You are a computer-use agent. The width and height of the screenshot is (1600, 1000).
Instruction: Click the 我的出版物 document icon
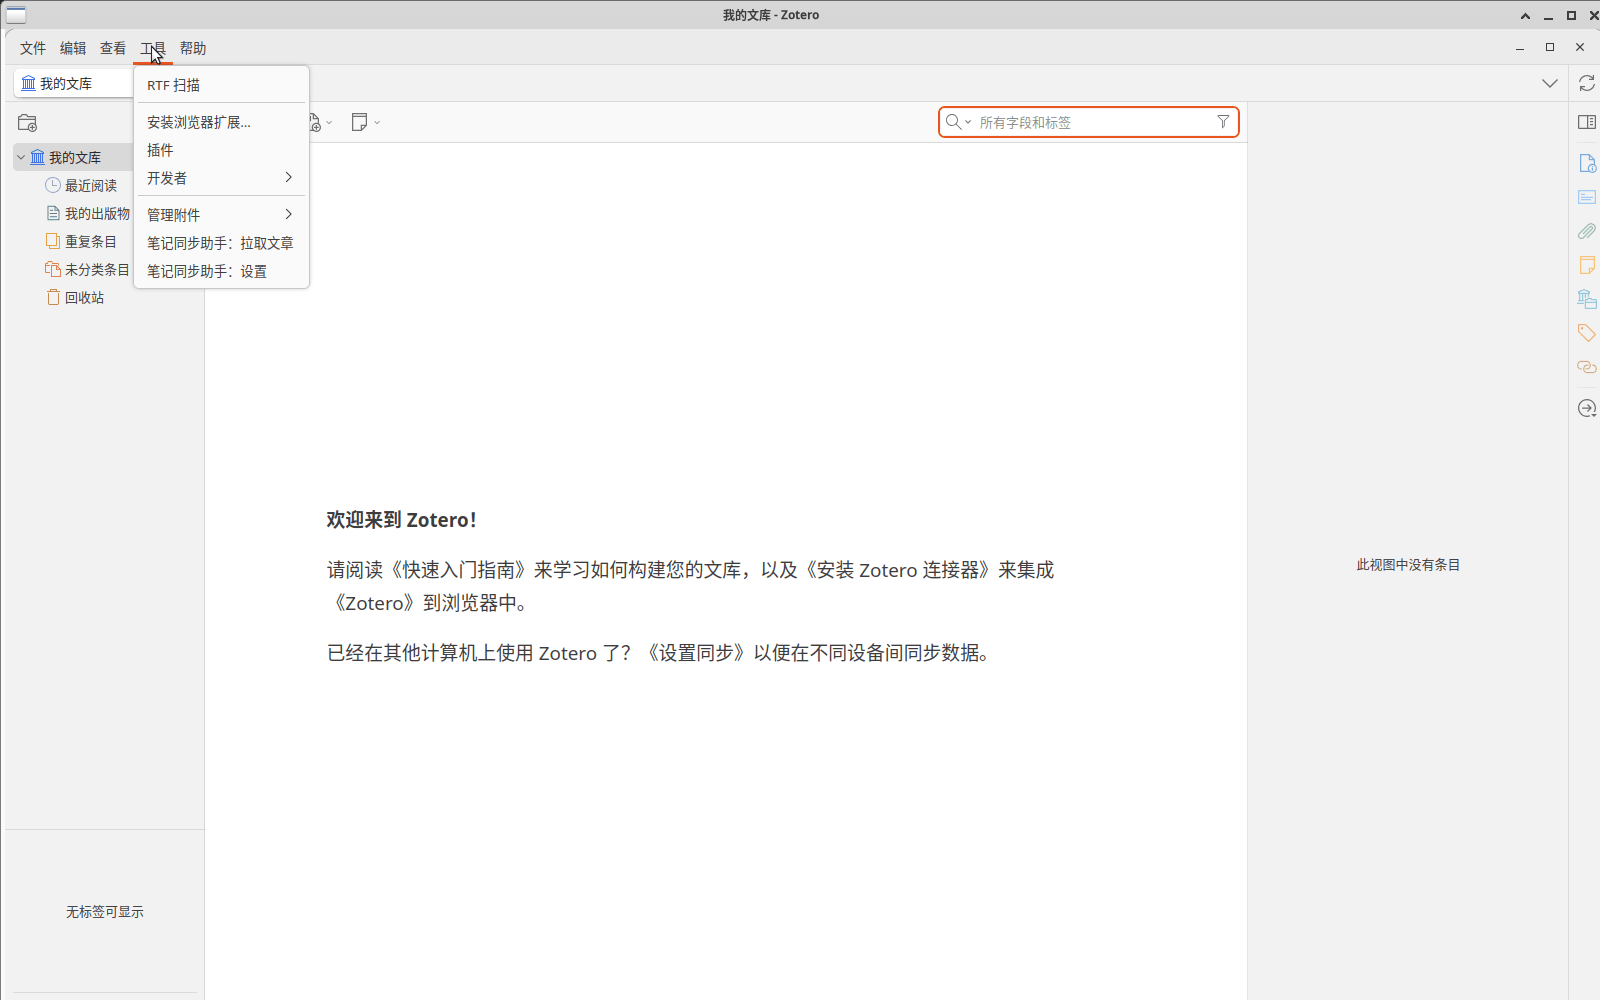[x=53, y=213]
